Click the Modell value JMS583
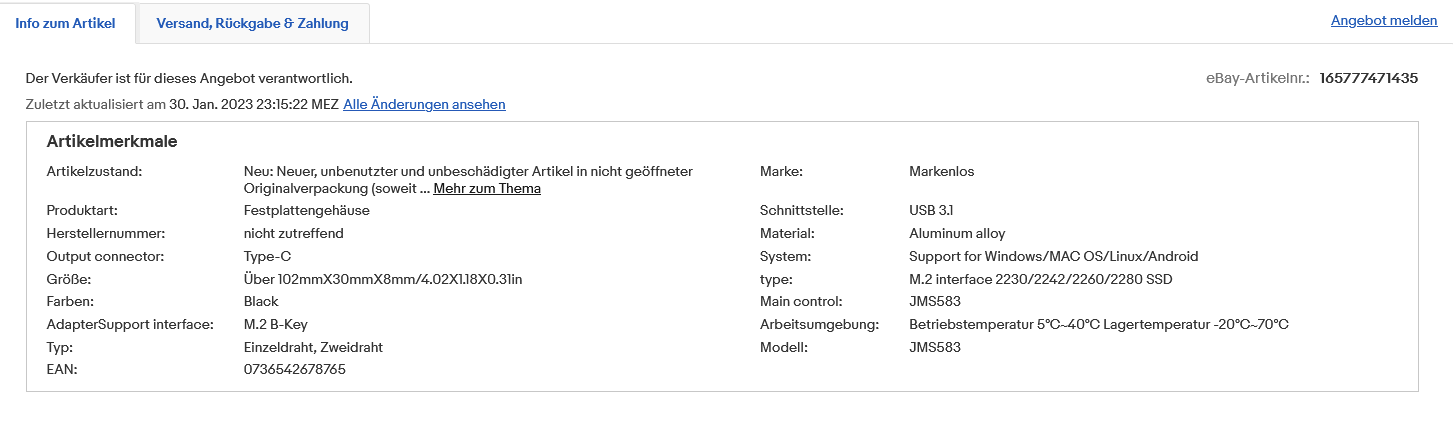The height and width of the screenshot is (421, 1453). [934, 347]
